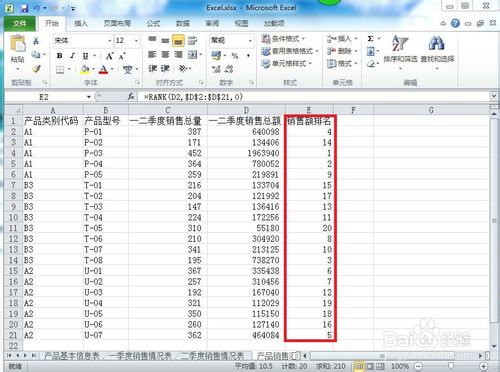Viewport: 500px width, 372px height.
Task: Click the AutoSum sigma icon
Action: [370, 39]
